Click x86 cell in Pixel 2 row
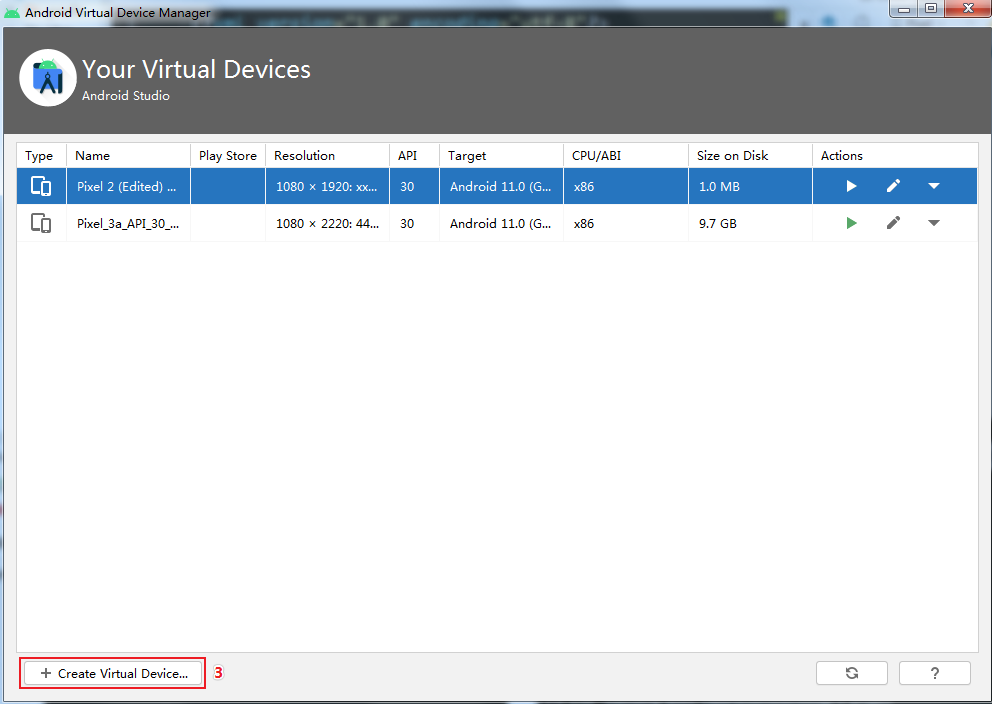The width and height of the screenshot is (992, 704). click(x=626, y=186)
